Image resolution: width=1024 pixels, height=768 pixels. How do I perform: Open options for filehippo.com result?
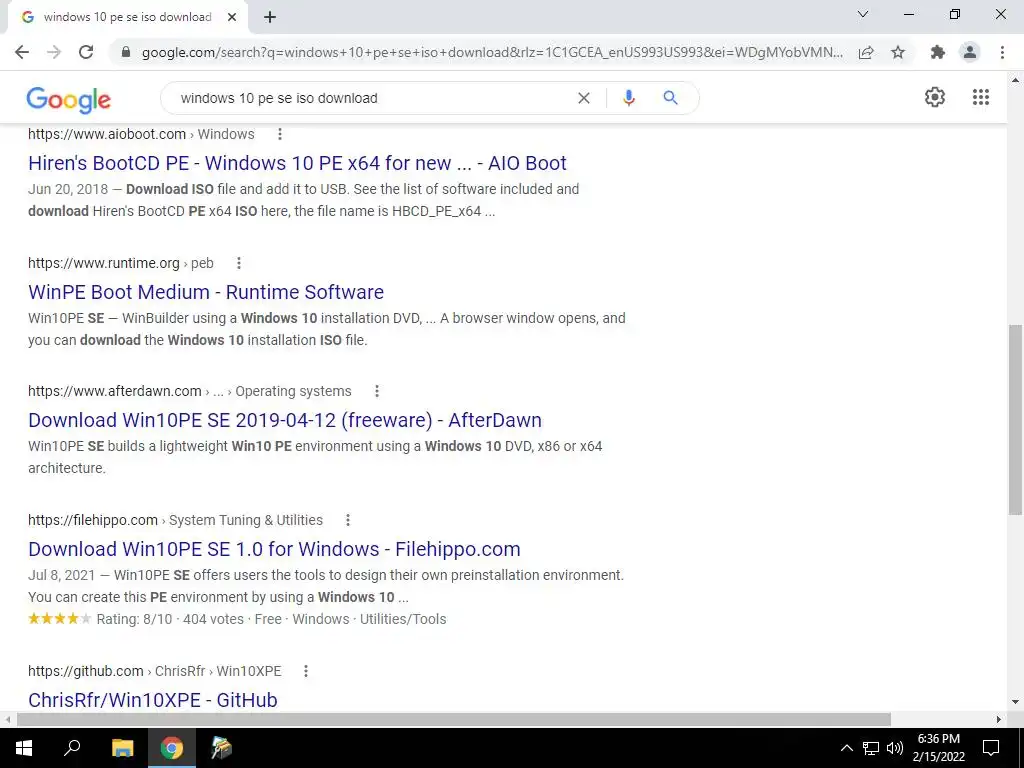tap(348, 520)
